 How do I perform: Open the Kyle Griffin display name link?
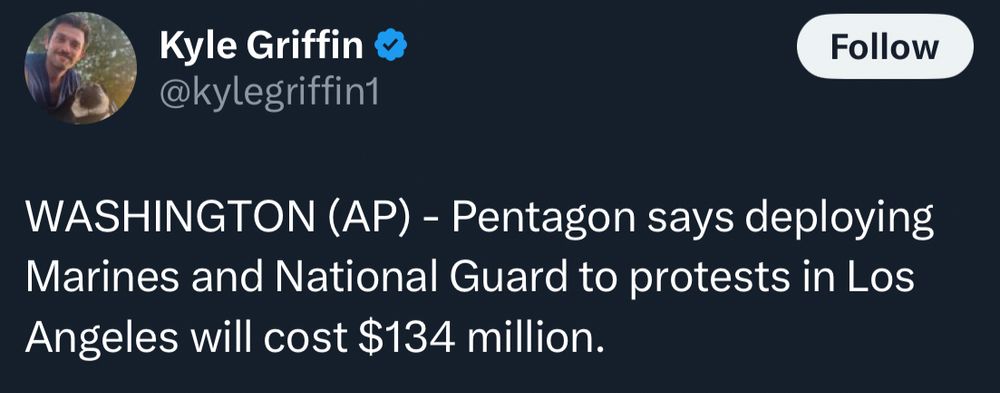pos(261,47)
